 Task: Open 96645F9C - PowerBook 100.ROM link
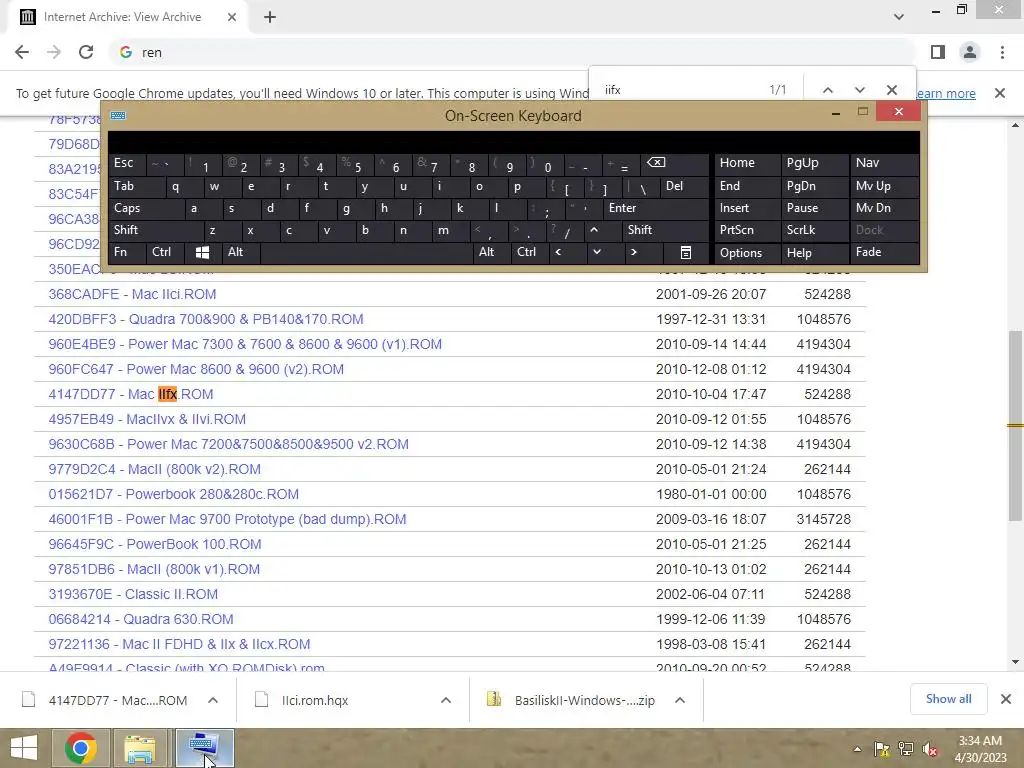pos(155,544)
